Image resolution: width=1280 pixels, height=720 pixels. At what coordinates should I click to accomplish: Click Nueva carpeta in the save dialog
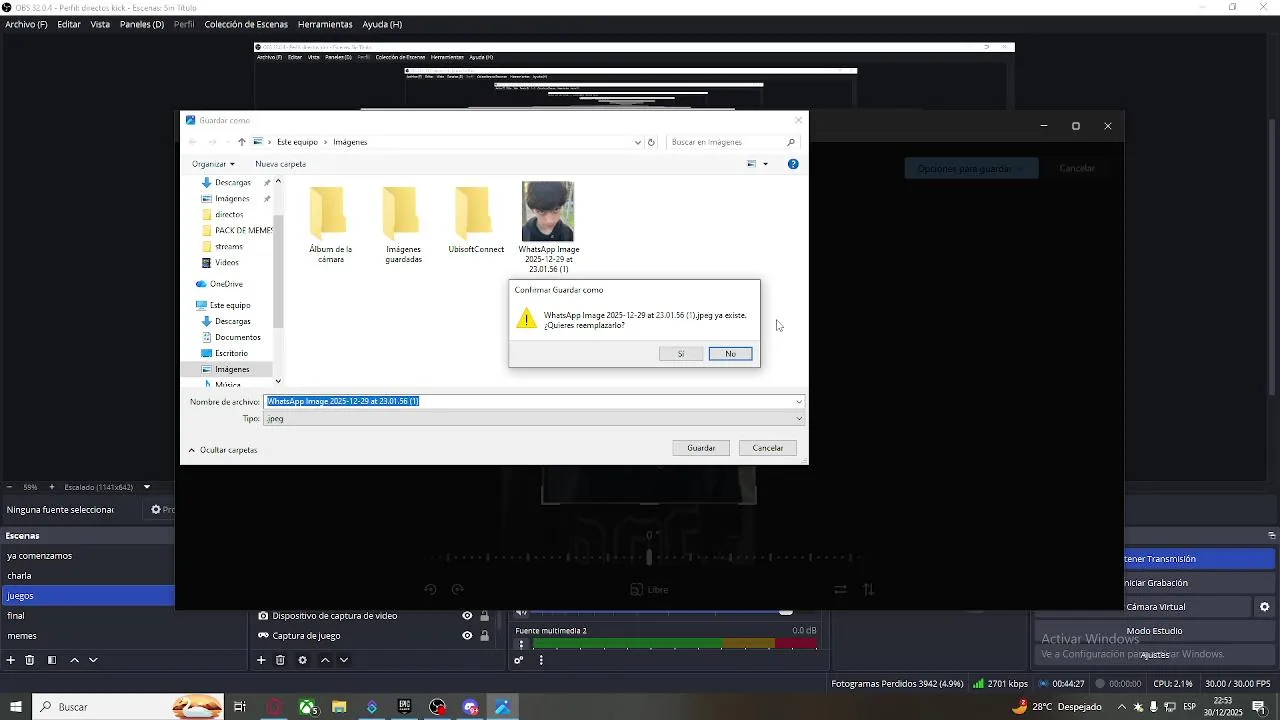coord(280,164)
